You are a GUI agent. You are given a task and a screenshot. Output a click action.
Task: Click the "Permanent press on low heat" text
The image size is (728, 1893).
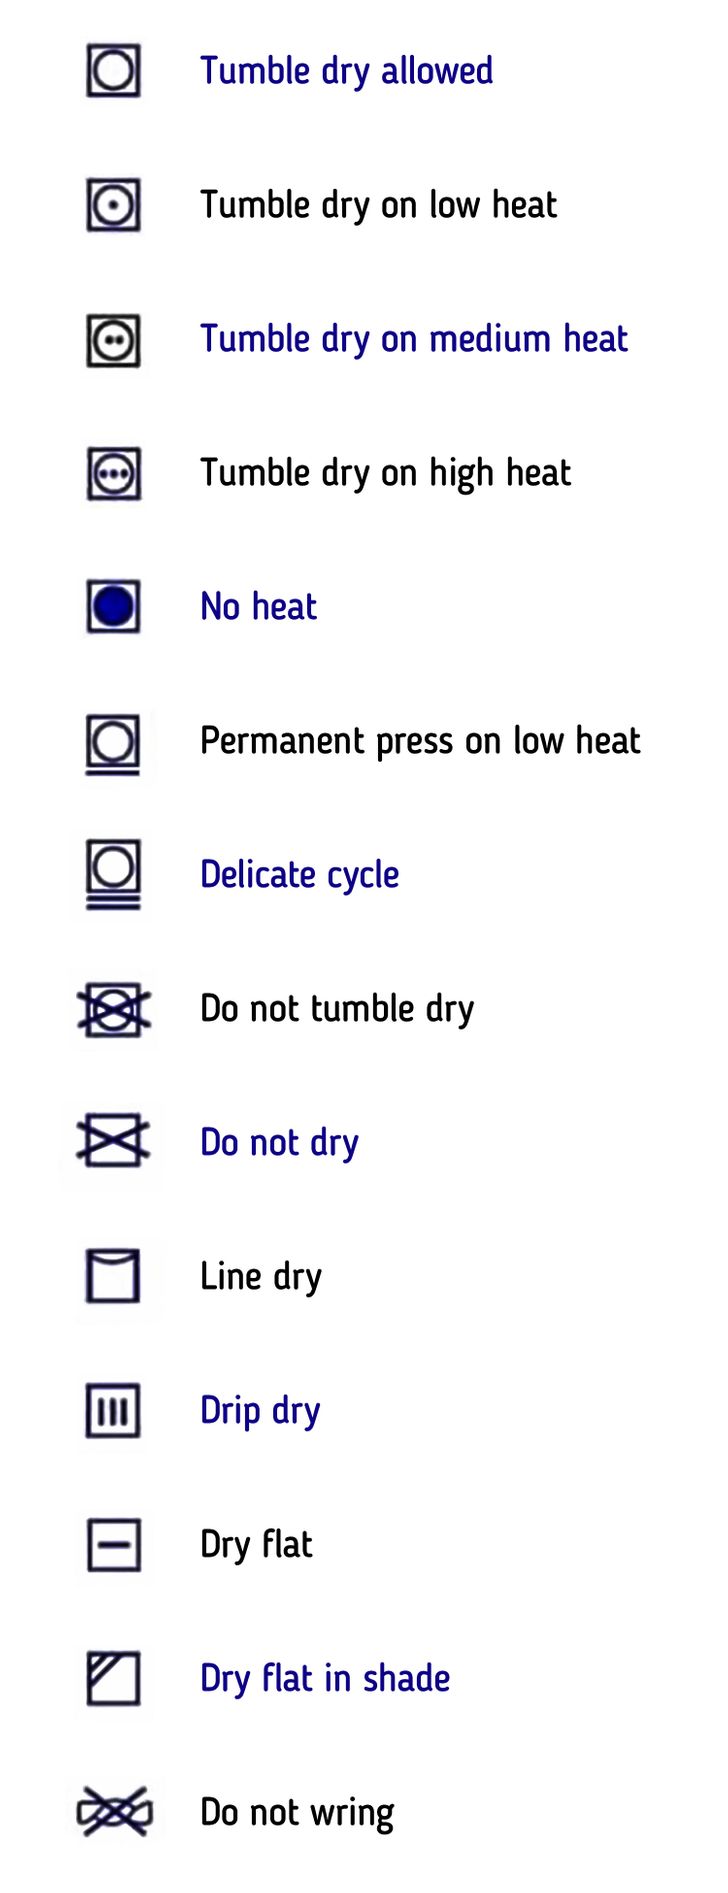[420, 741]
